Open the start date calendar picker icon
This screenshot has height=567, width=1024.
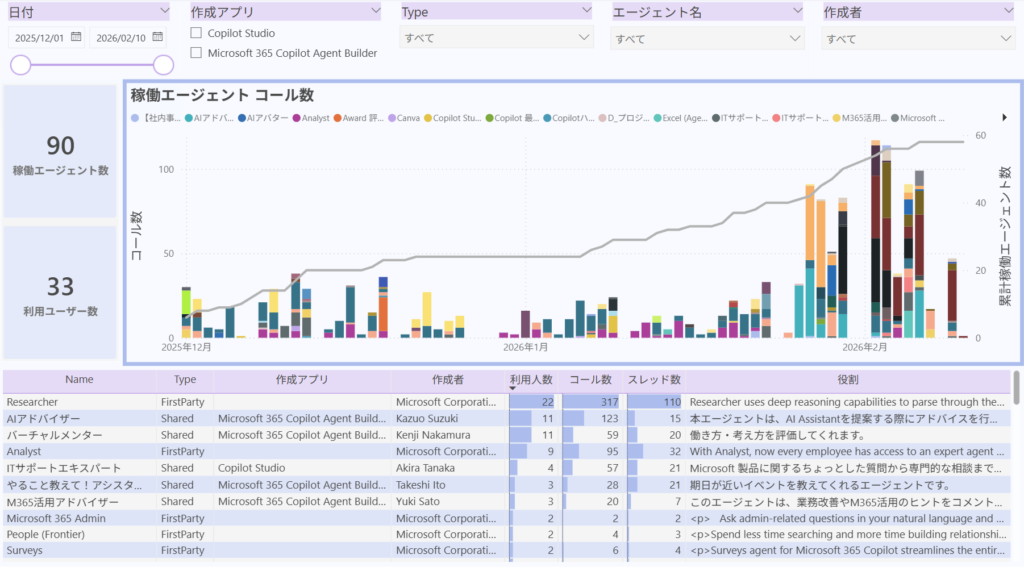click(x=76, y=38)
